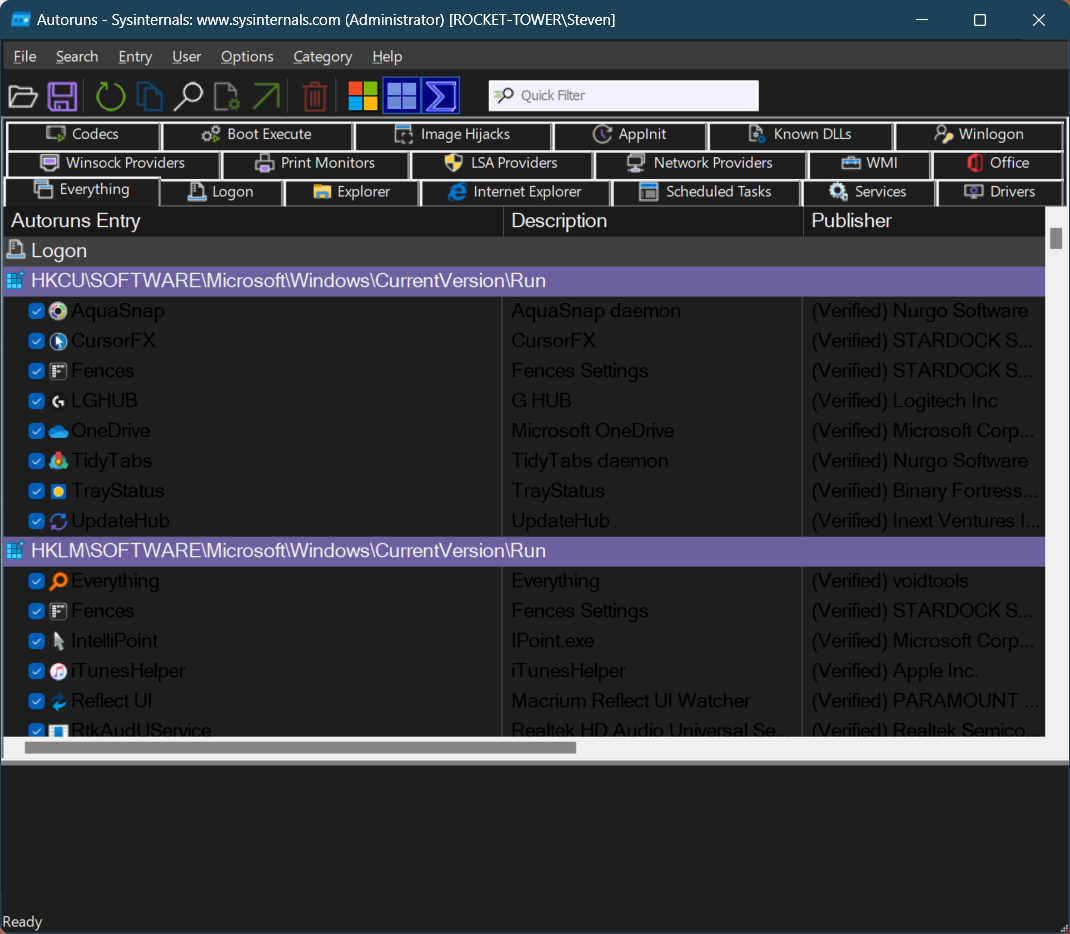Screen dimensions: 1070x934
Task: Click the IntelliPoint cursor icon
Action: 59,641
